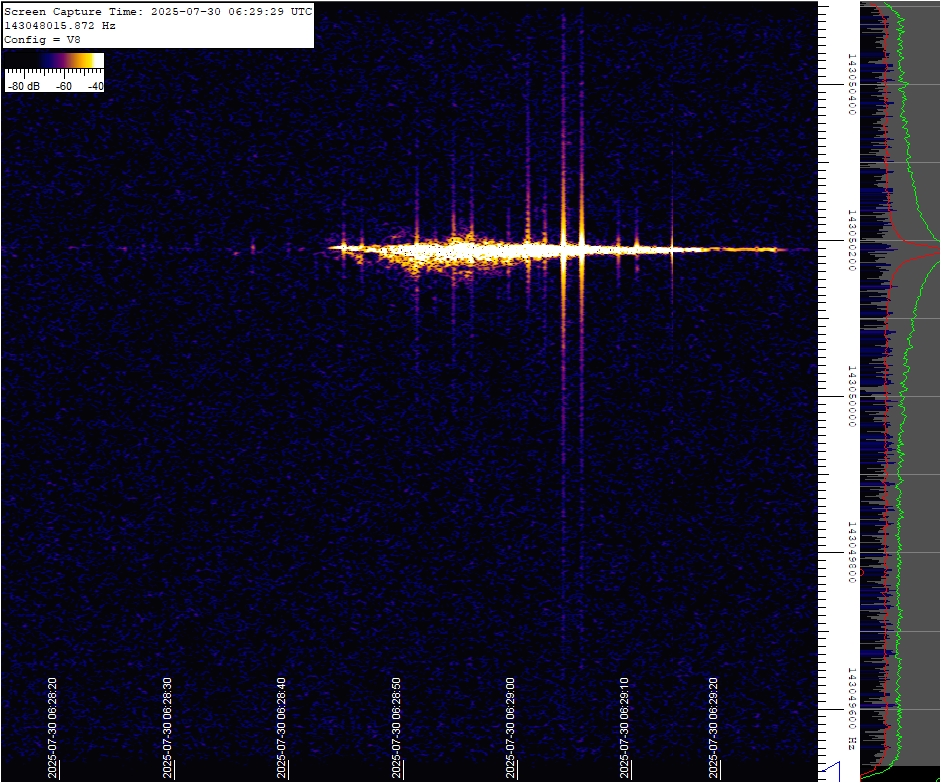941x783 pixels.
Task: Select the 143048015.872 Hz frequency readout
Action: pos(60,26)
